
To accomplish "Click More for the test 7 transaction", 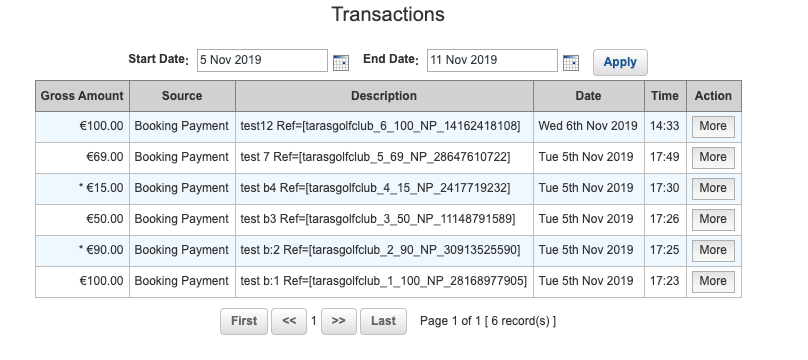I will point(713,158).
